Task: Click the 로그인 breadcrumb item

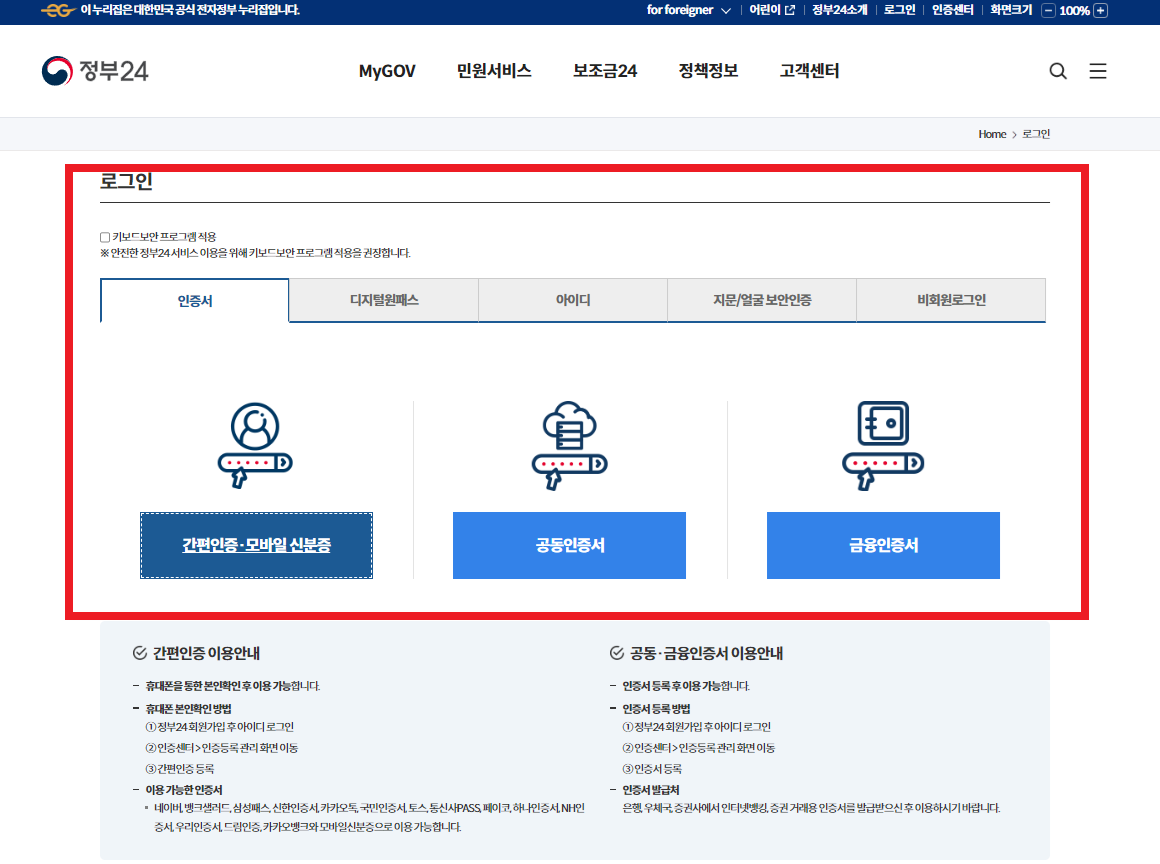Action: point(1036,134)
